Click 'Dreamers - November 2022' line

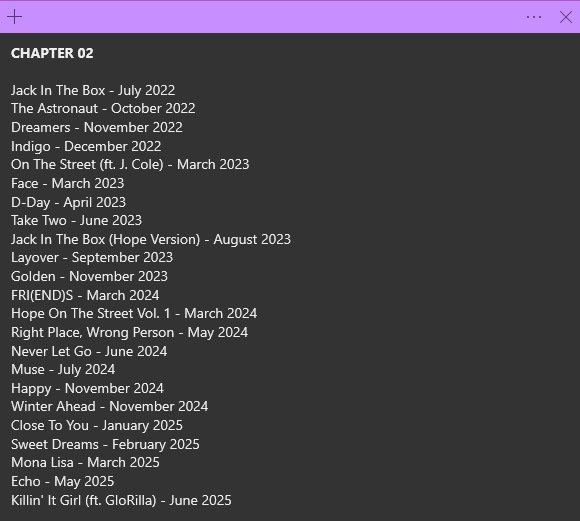[97, 128]
